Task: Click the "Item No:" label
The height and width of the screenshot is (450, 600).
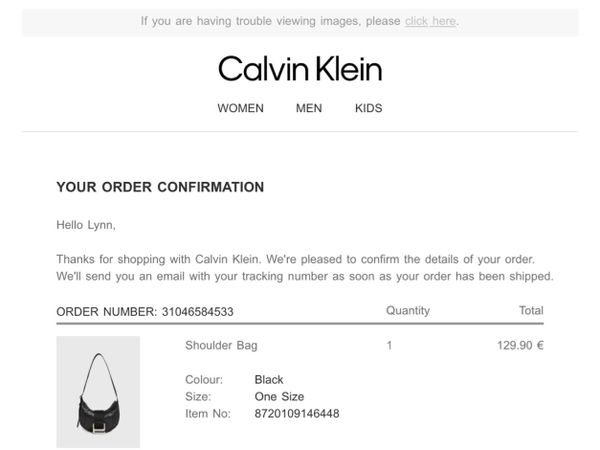Action: pyautogui.click(x=208, y=413)
